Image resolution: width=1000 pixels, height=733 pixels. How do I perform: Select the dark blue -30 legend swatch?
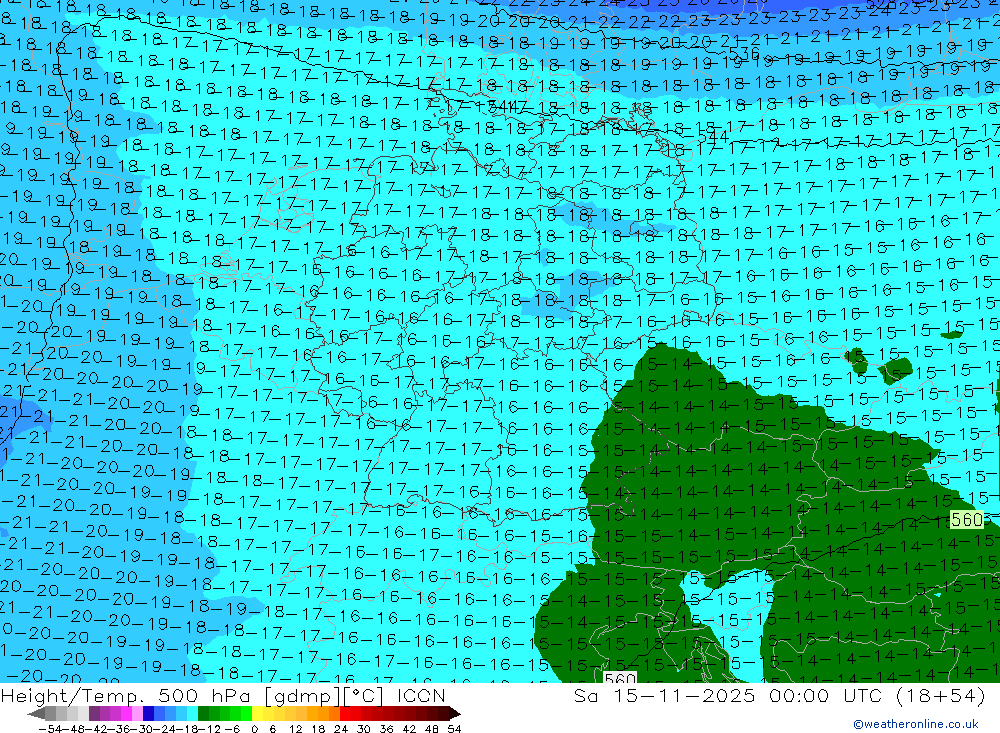[x=149, y=713]
